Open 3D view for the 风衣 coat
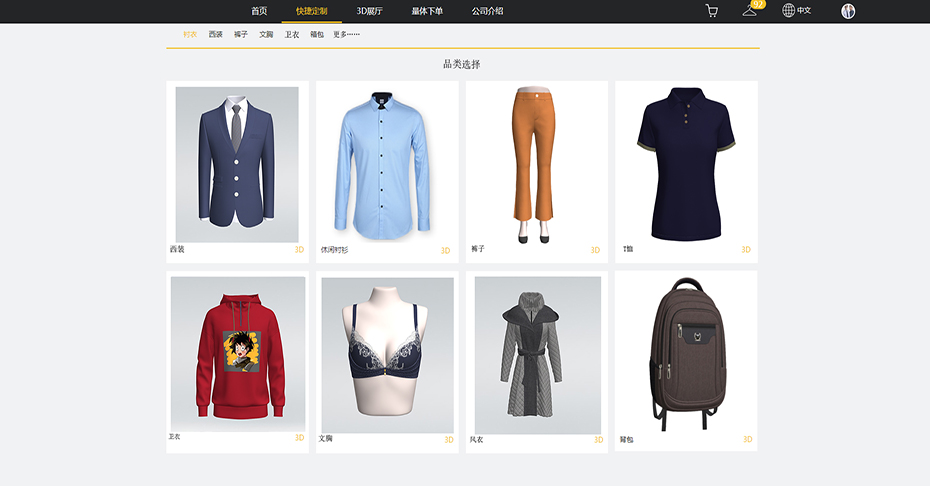Image resolution: width=930 pixels, height=486 pixels. pyautogui.click(x=599, y=440)
